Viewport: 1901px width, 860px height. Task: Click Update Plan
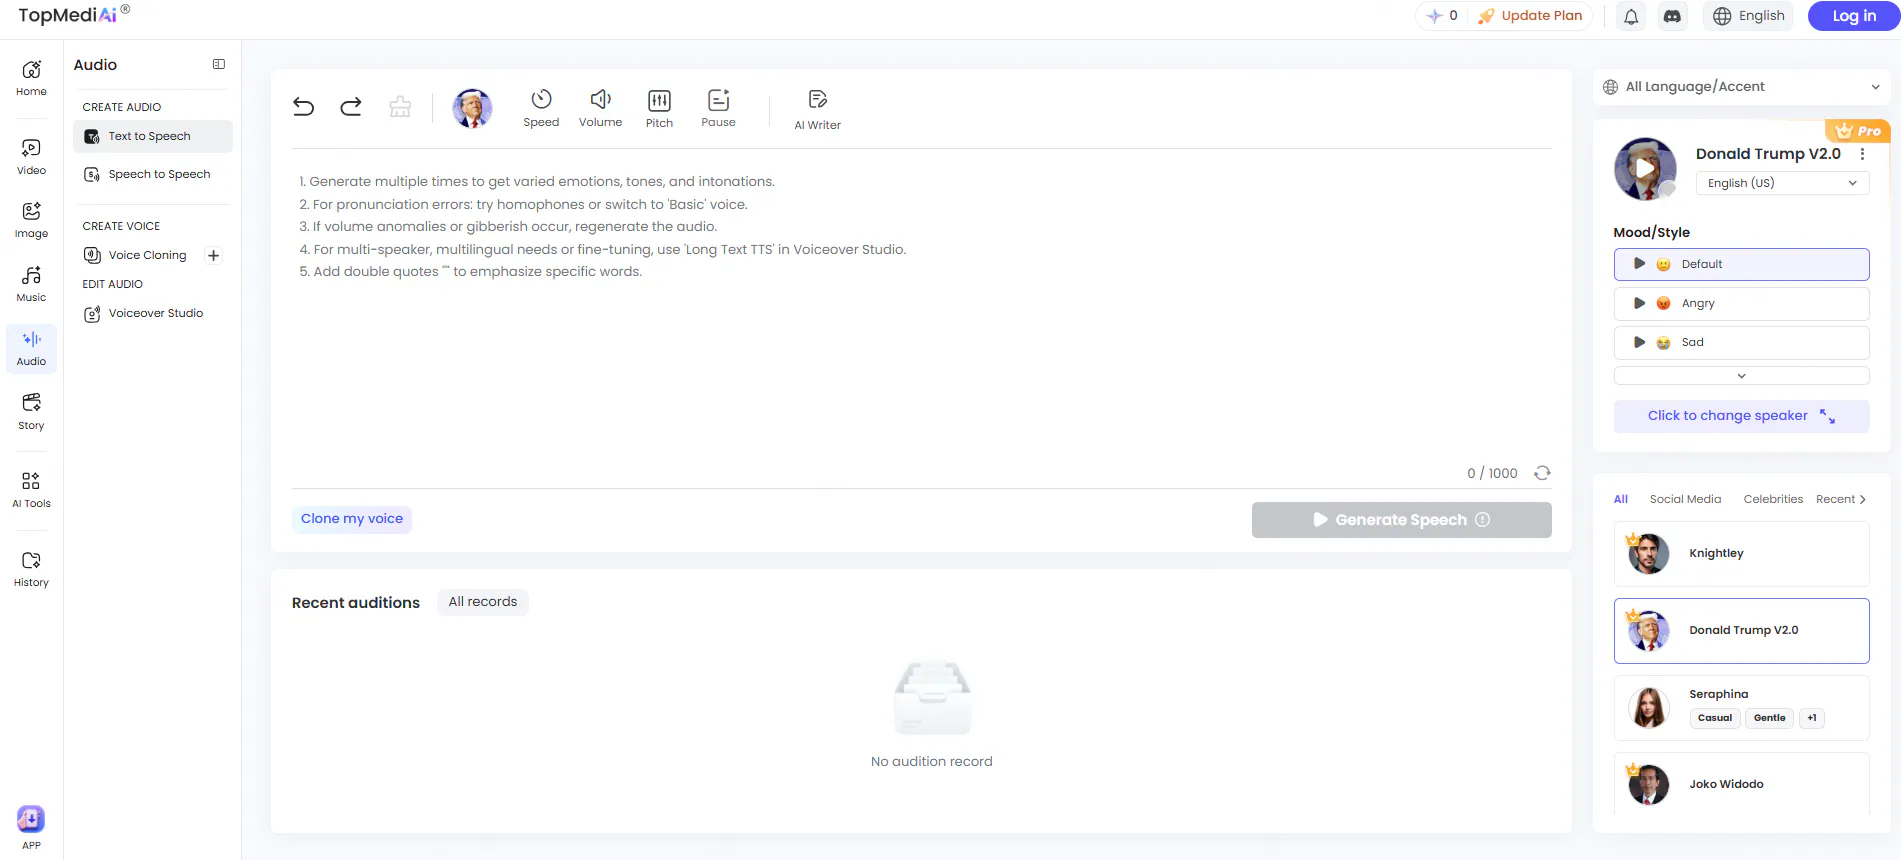[x=1530, y=16]
